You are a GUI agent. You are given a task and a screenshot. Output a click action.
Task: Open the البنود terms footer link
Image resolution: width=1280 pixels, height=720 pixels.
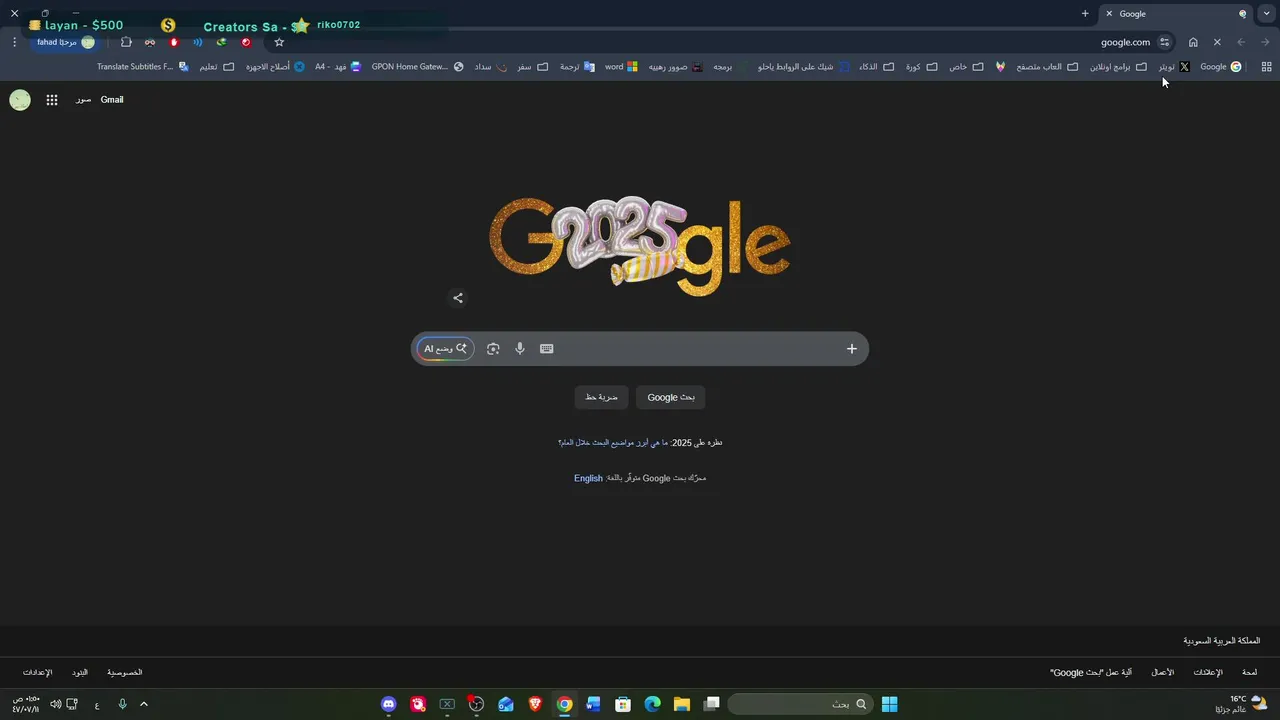80,672
